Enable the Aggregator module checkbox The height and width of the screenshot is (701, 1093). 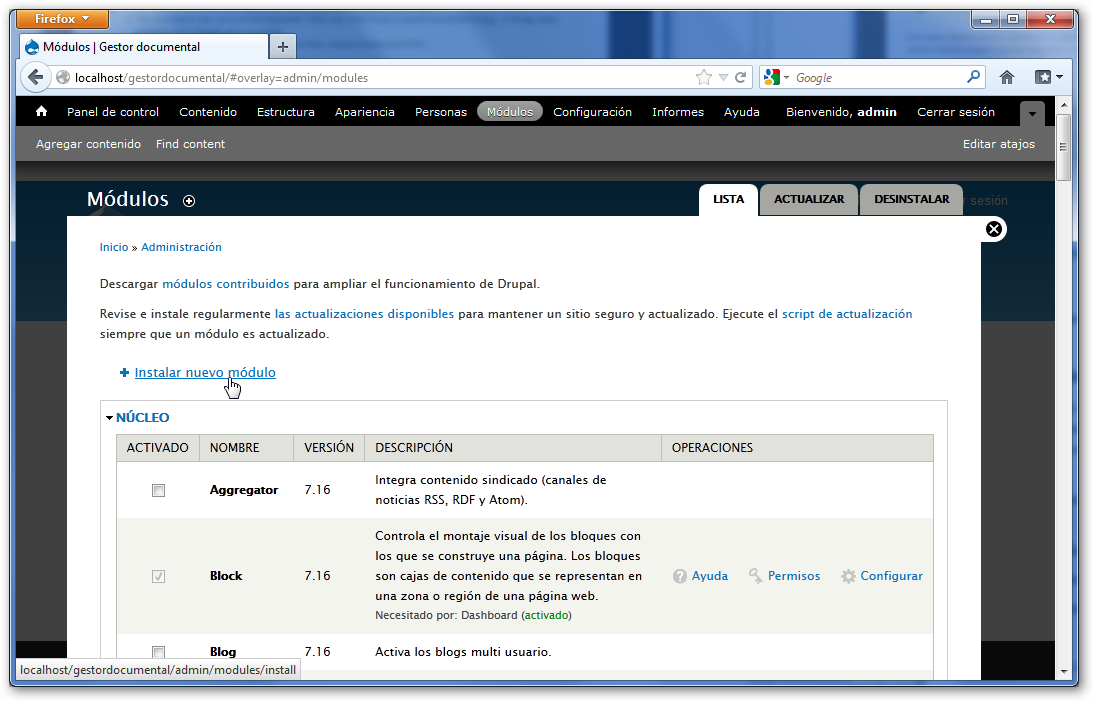pos(157,490)
